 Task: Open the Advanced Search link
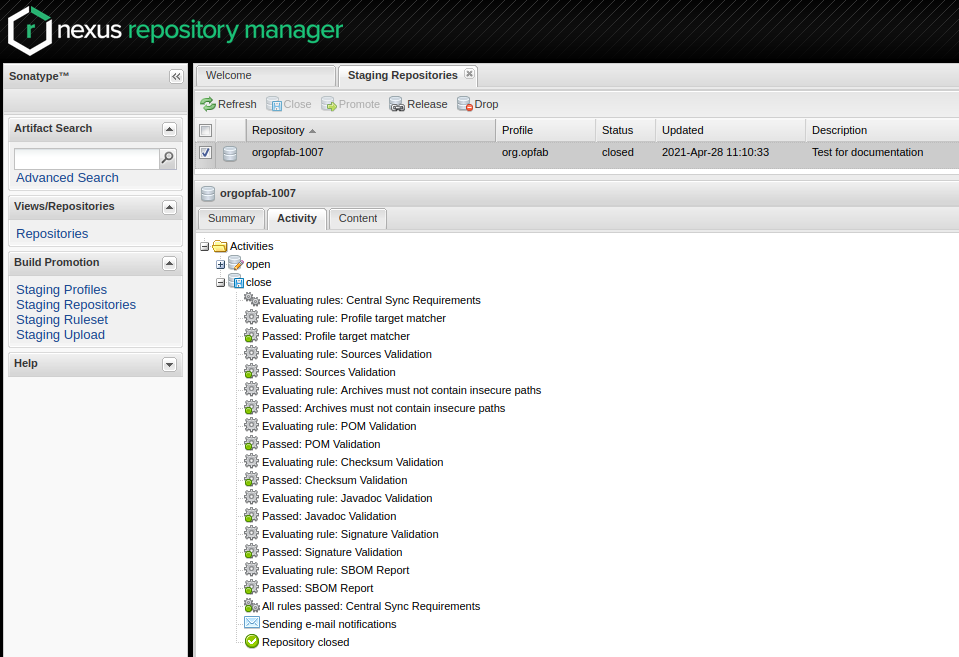click(67, 177)
